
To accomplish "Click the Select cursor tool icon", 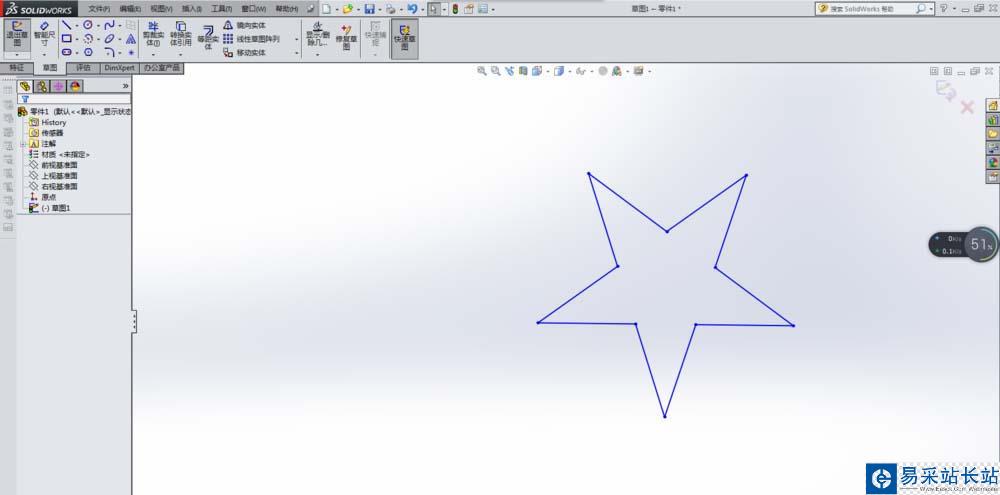I will coord(433,9).
